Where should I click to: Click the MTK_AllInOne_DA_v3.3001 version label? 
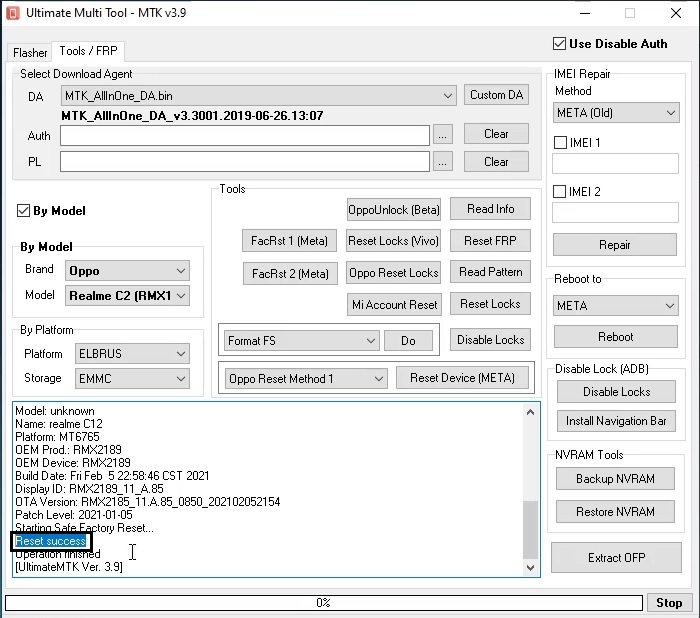coord(192,116)
